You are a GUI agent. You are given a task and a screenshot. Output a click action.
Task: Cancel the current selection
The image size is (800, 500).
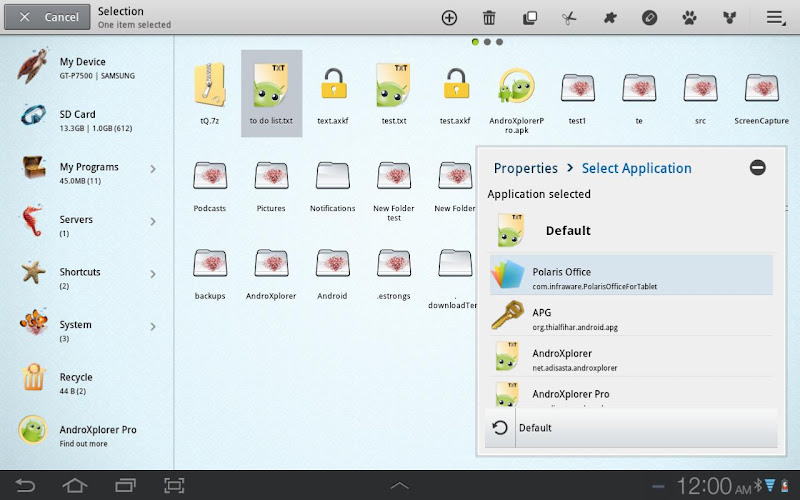point(47,17)
